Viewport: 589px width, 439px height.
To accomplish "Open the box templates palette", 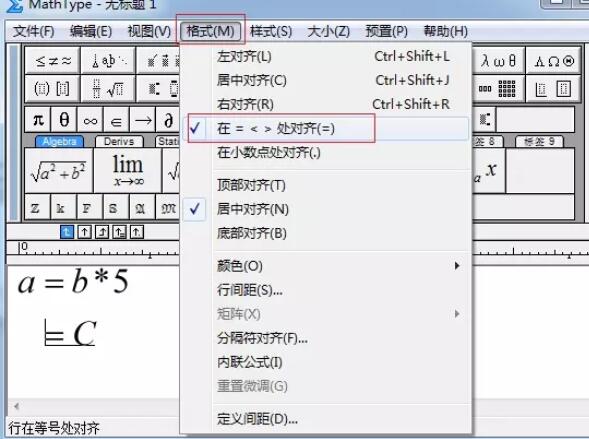I will point(554,89).
